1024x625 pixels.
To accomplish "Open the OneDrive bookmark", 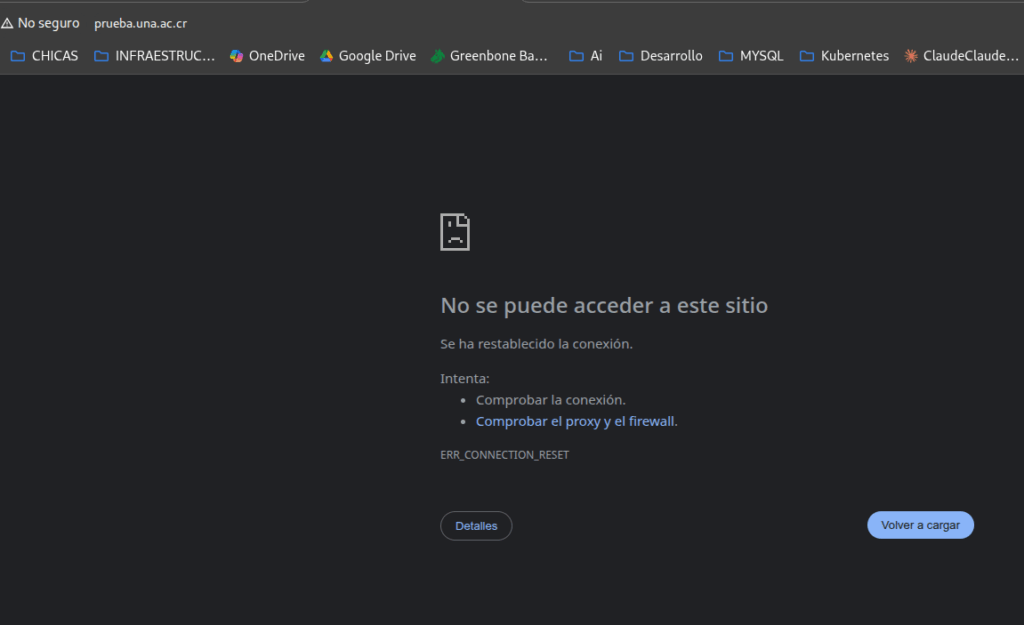I will tap(267, 56).
